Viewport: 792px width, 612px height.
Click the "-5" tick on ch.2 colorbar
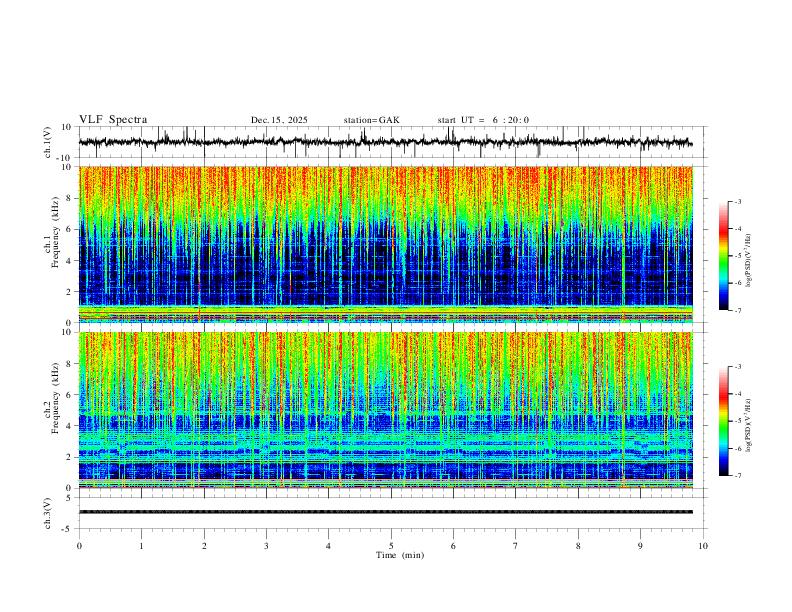(x=737, y=421)
